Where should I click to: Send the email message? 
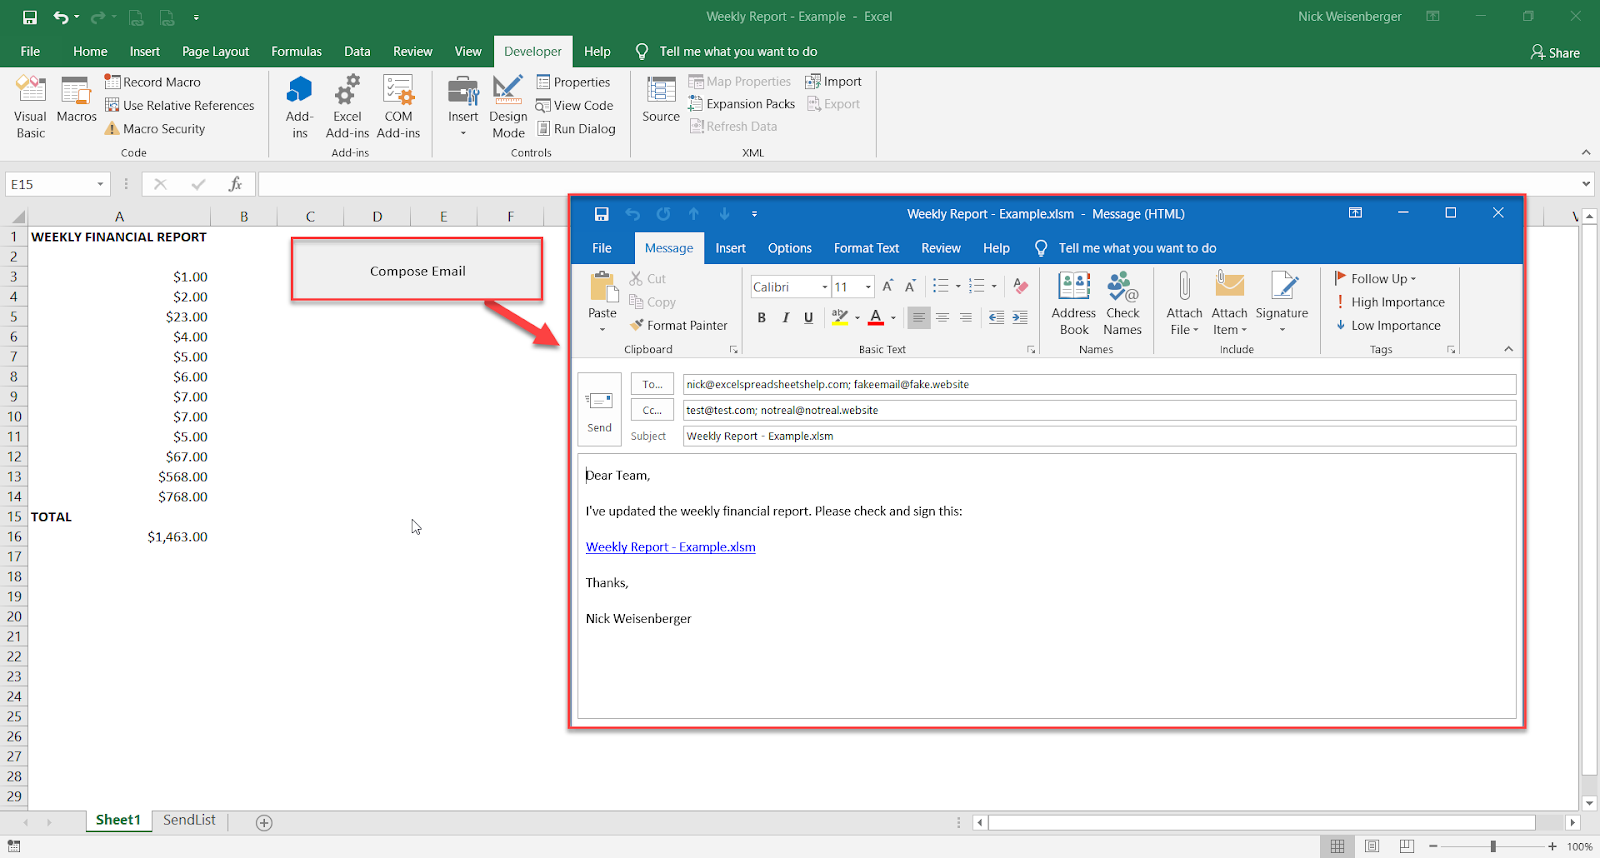coord(600,410)
